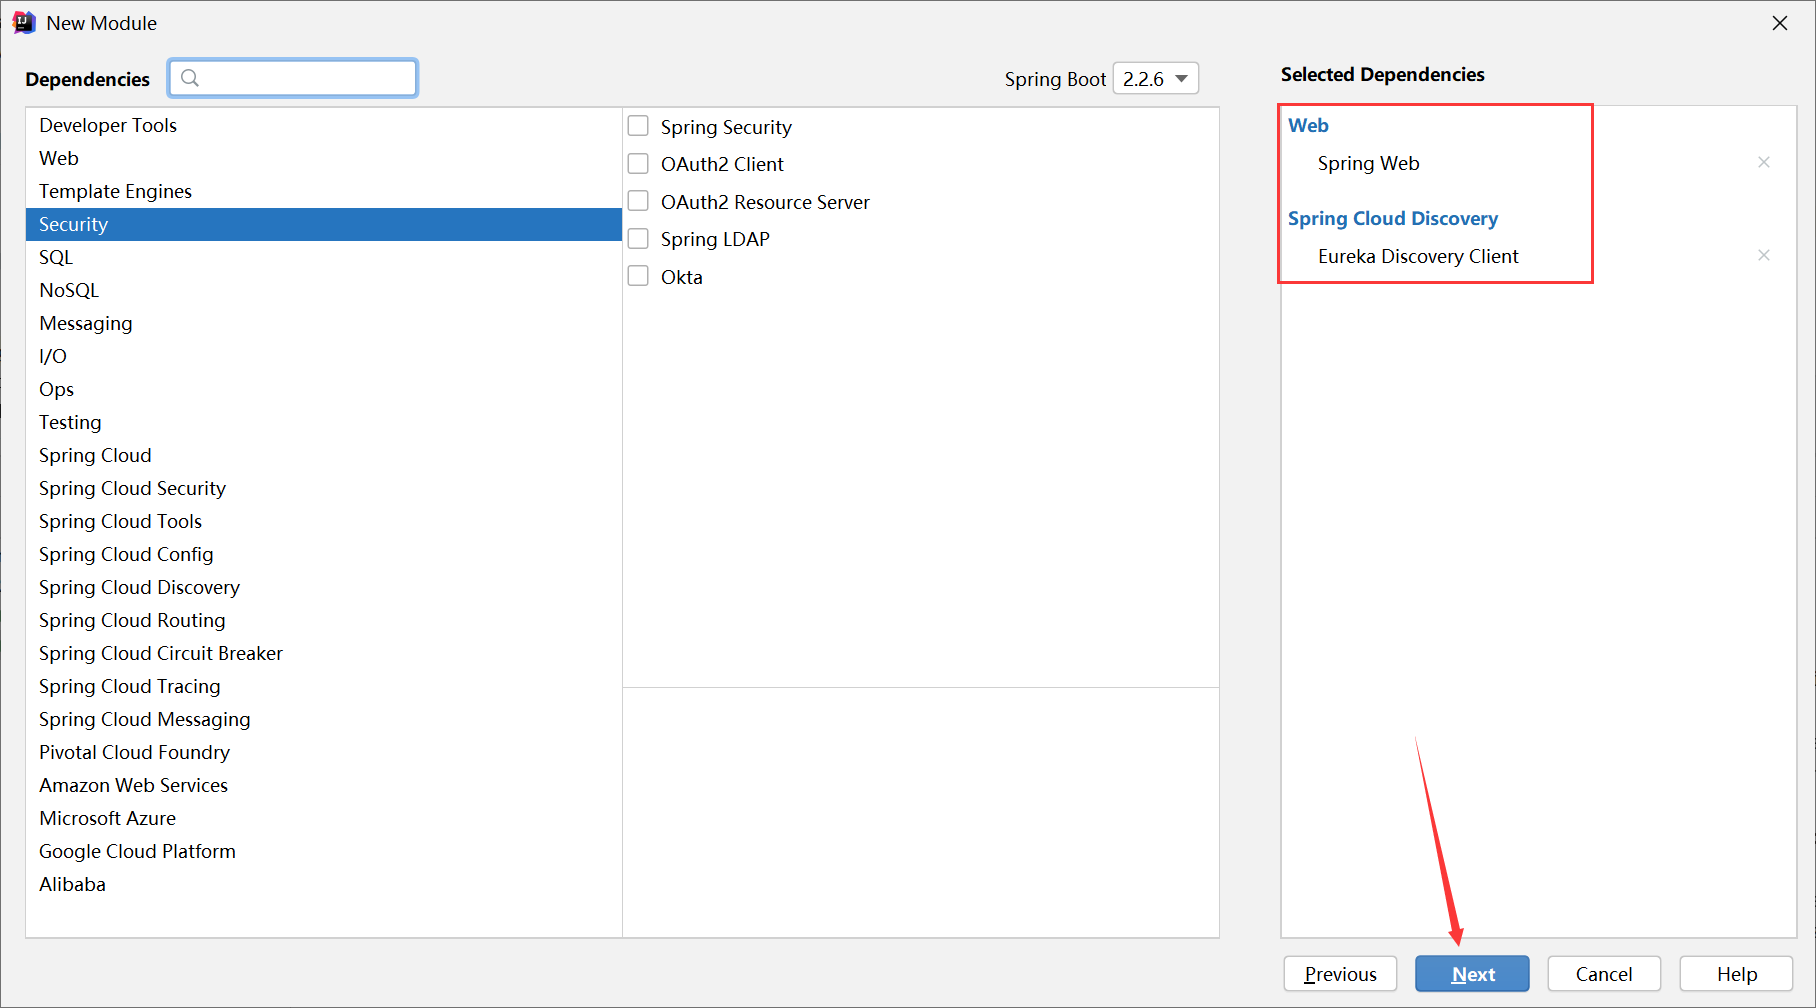Select the Developer Tools category
The height and width of the screenshot is (1008, 1816).
click(x=324, y=125)
